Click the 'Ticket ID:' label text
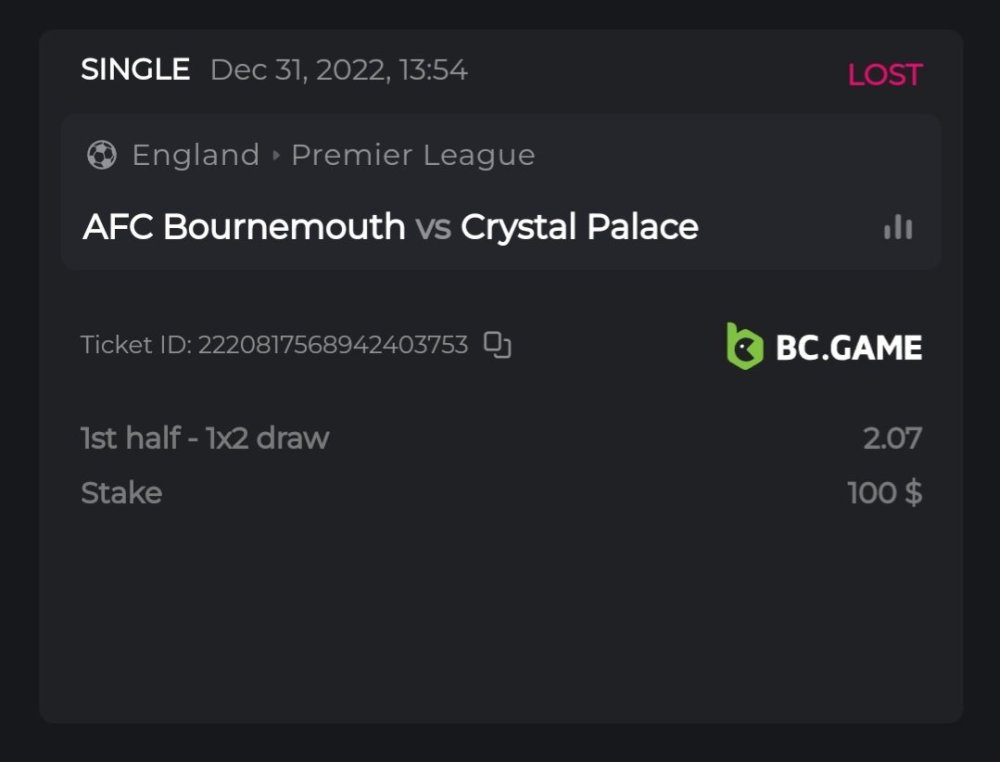 point(136,345)
